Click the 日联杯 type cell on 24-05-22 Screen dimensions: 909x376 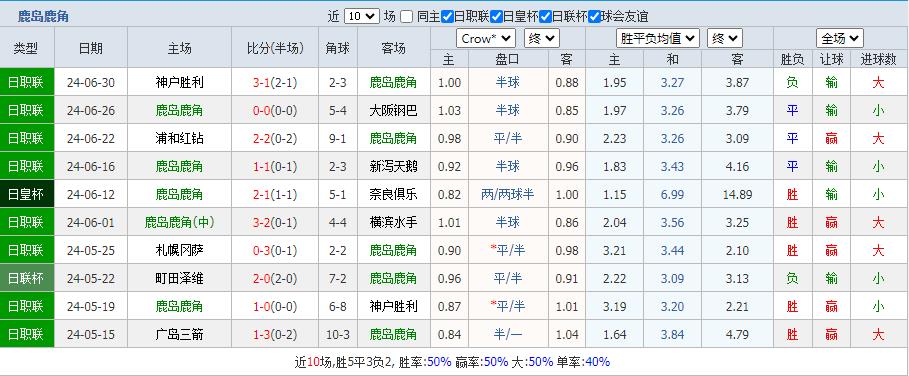[x=27, y=278]
